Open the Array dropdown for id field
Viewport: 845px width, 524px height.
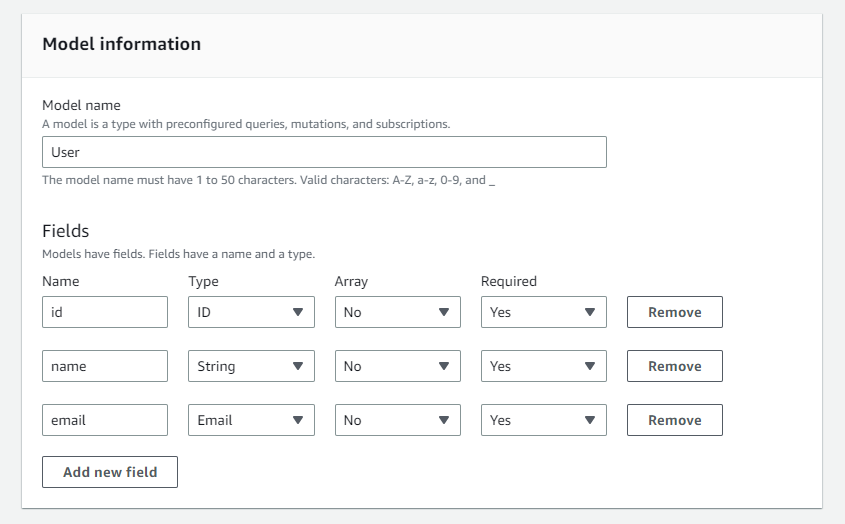pos(398,312)
